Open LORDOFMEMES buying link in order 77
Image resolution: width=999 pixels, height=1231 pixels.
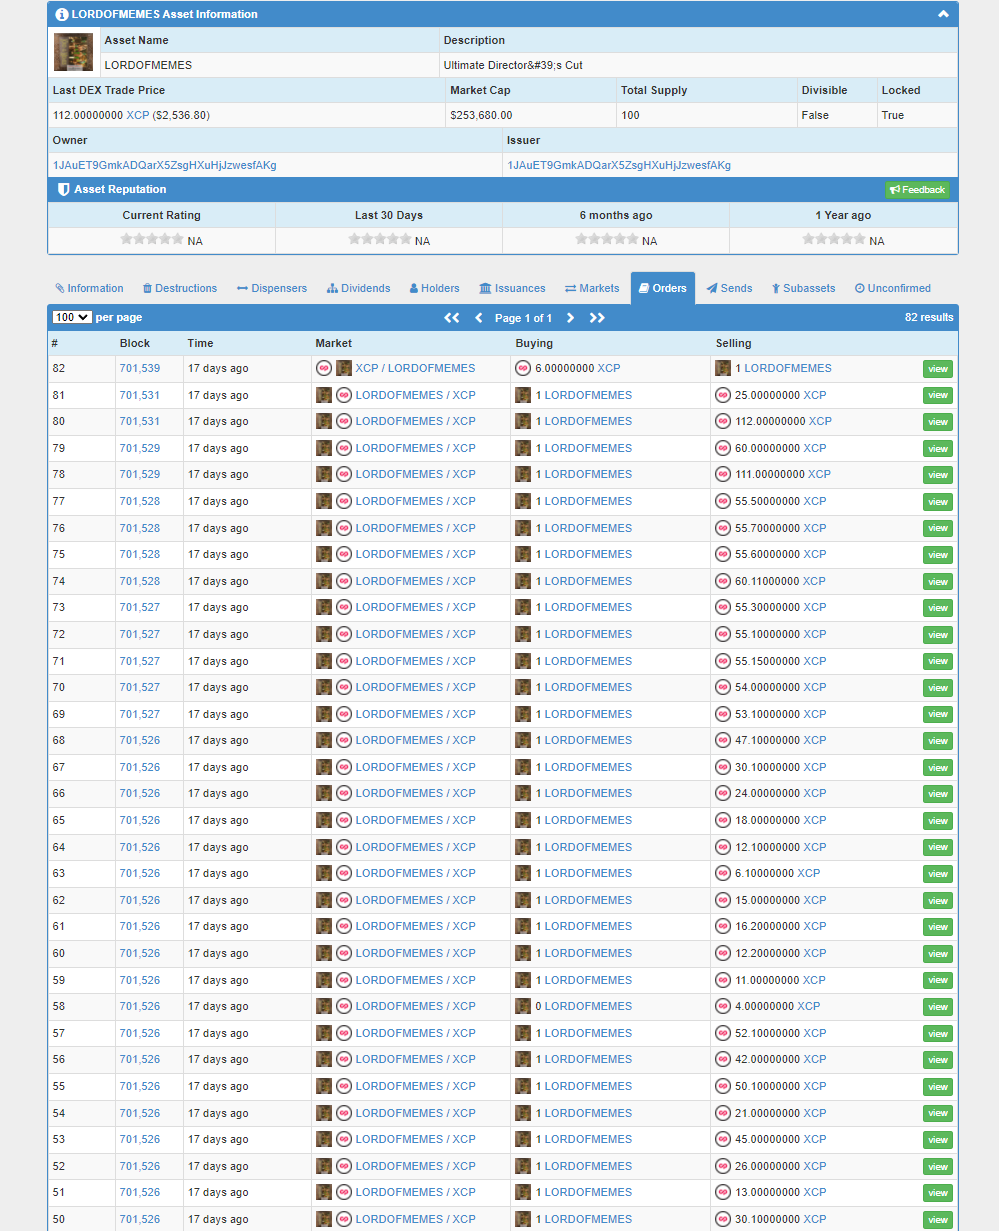[x=588, y=501]
